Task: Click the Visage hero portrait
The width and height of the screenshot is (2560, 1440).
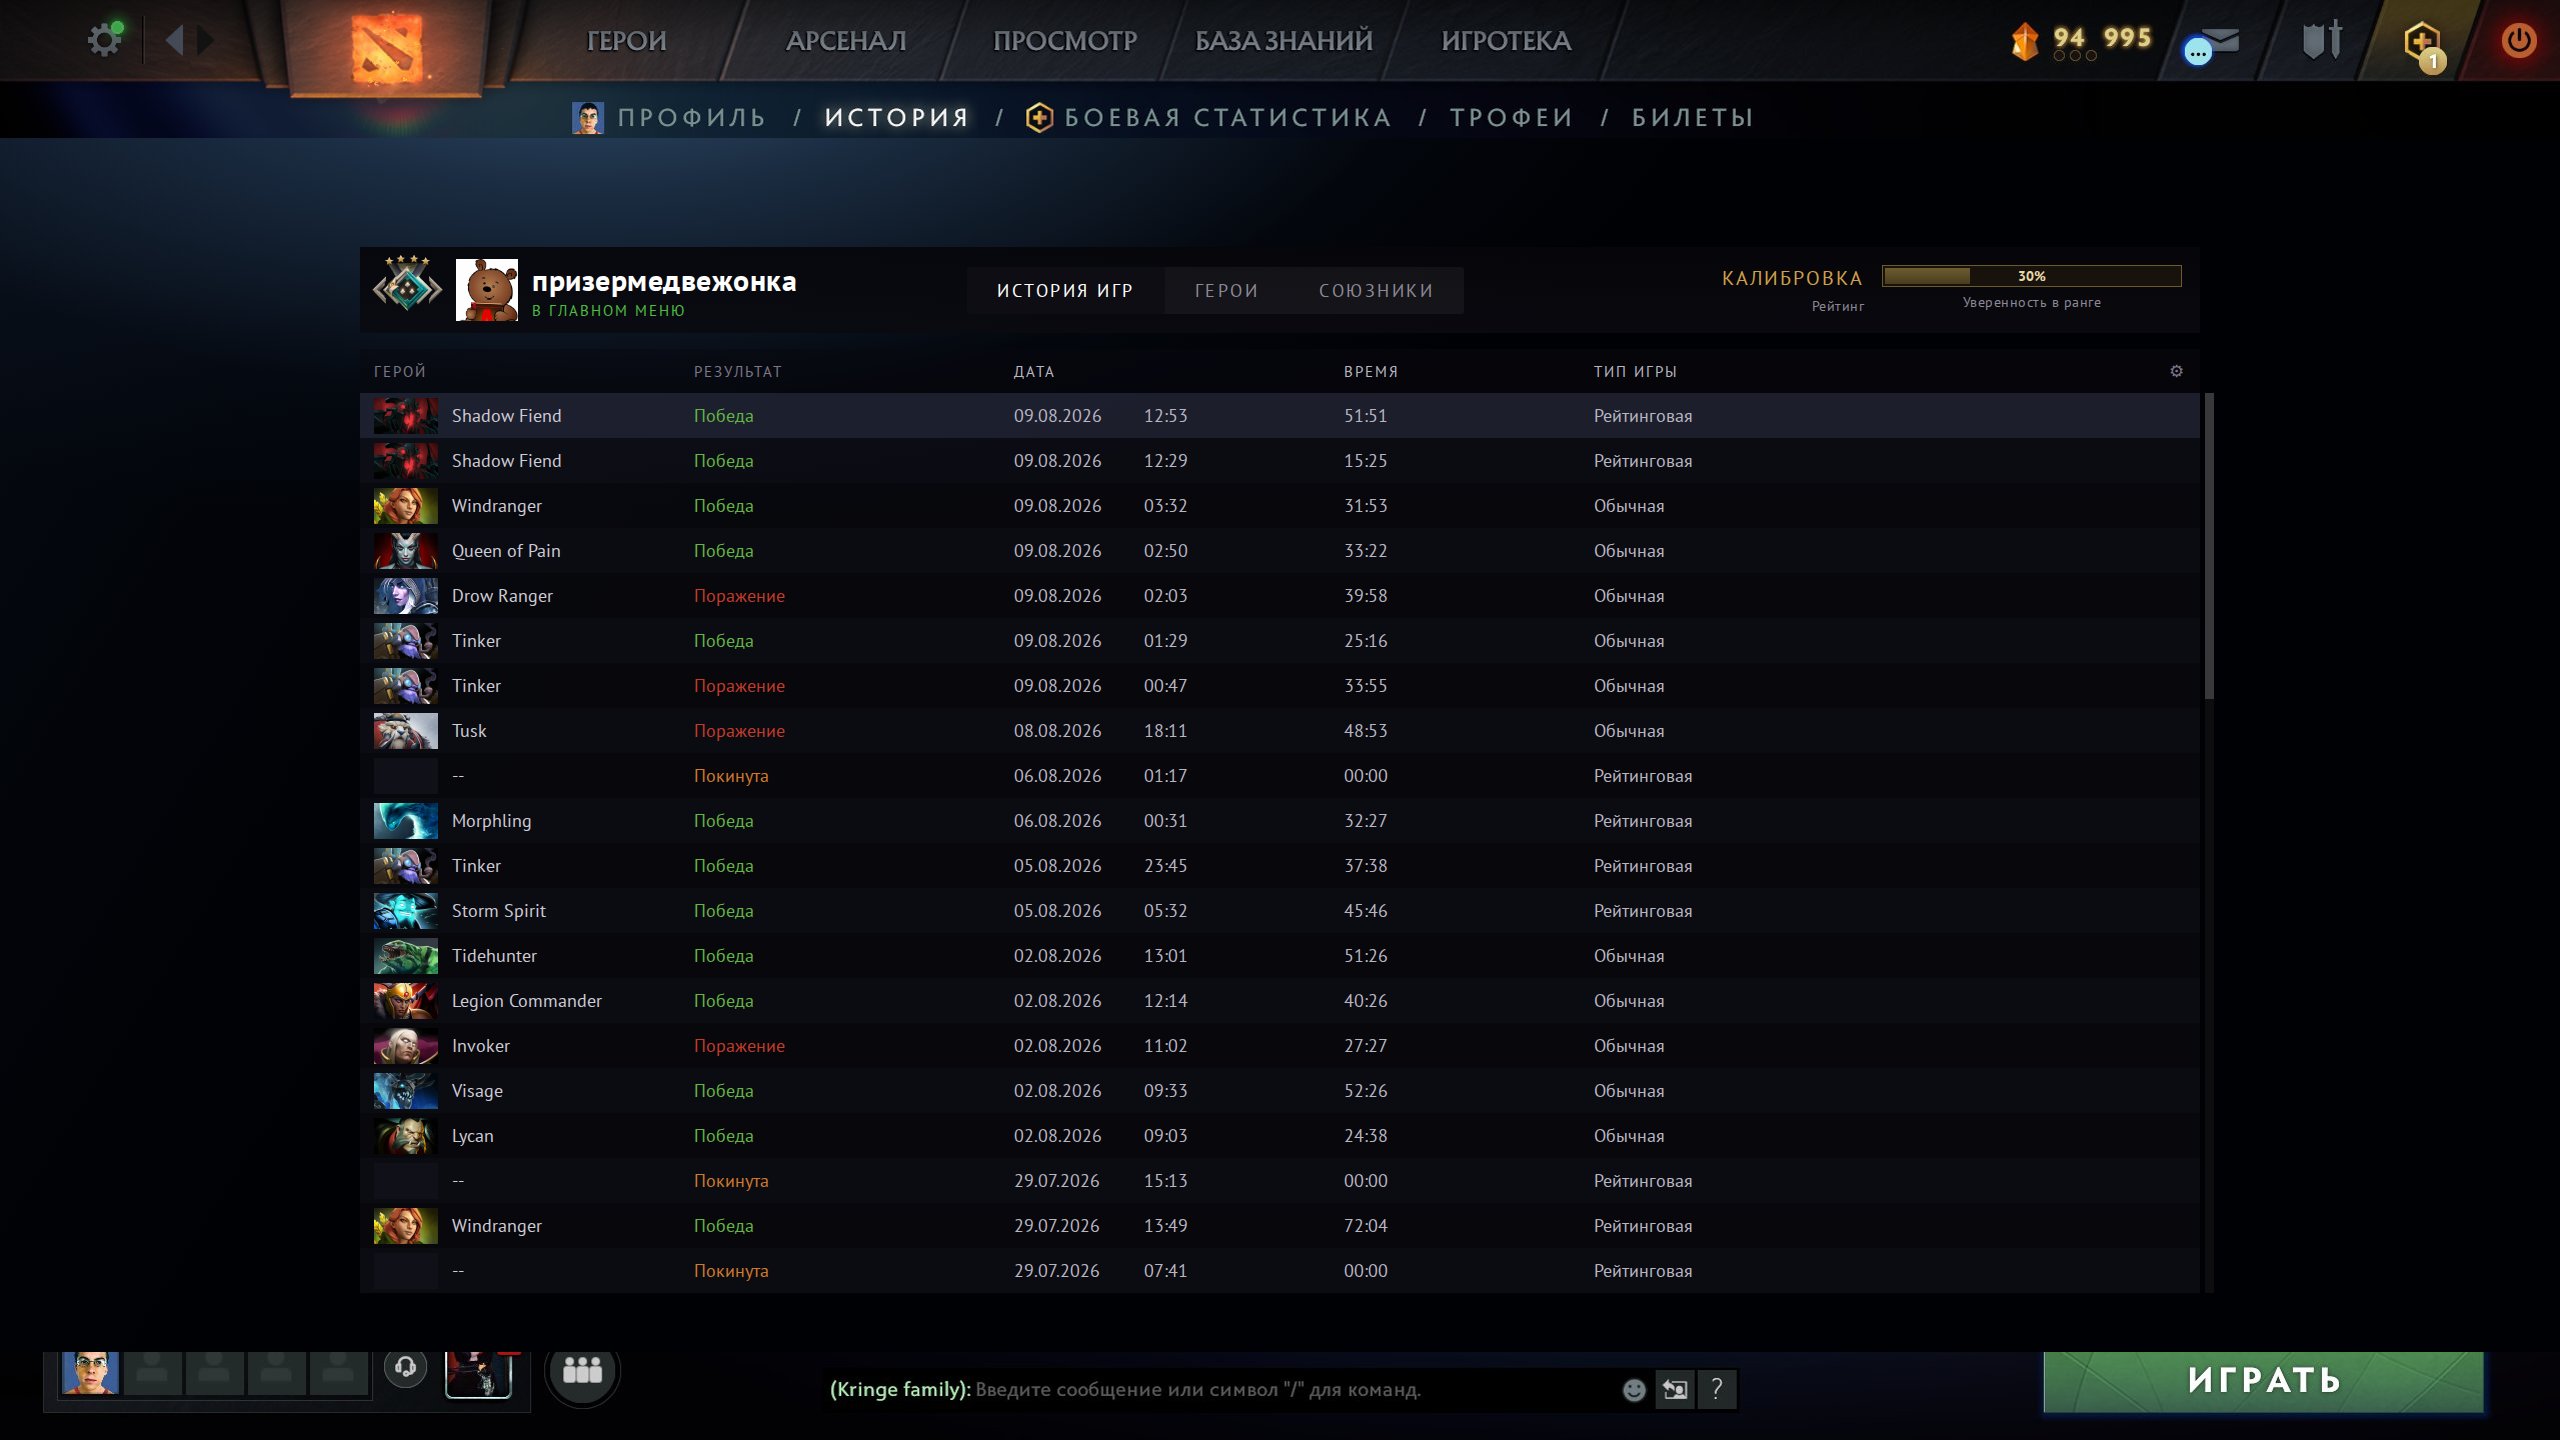Action: (x=406, y=1091)
